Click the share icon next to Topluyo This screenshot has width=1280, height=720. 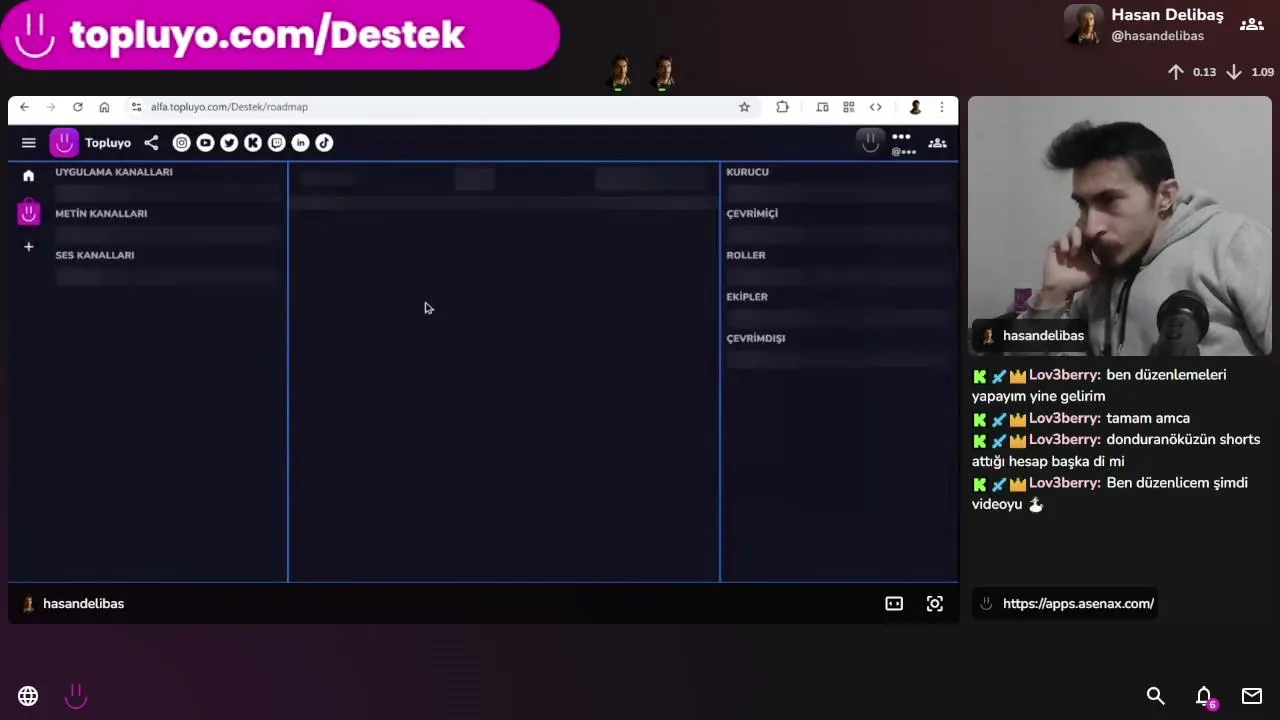151,143
